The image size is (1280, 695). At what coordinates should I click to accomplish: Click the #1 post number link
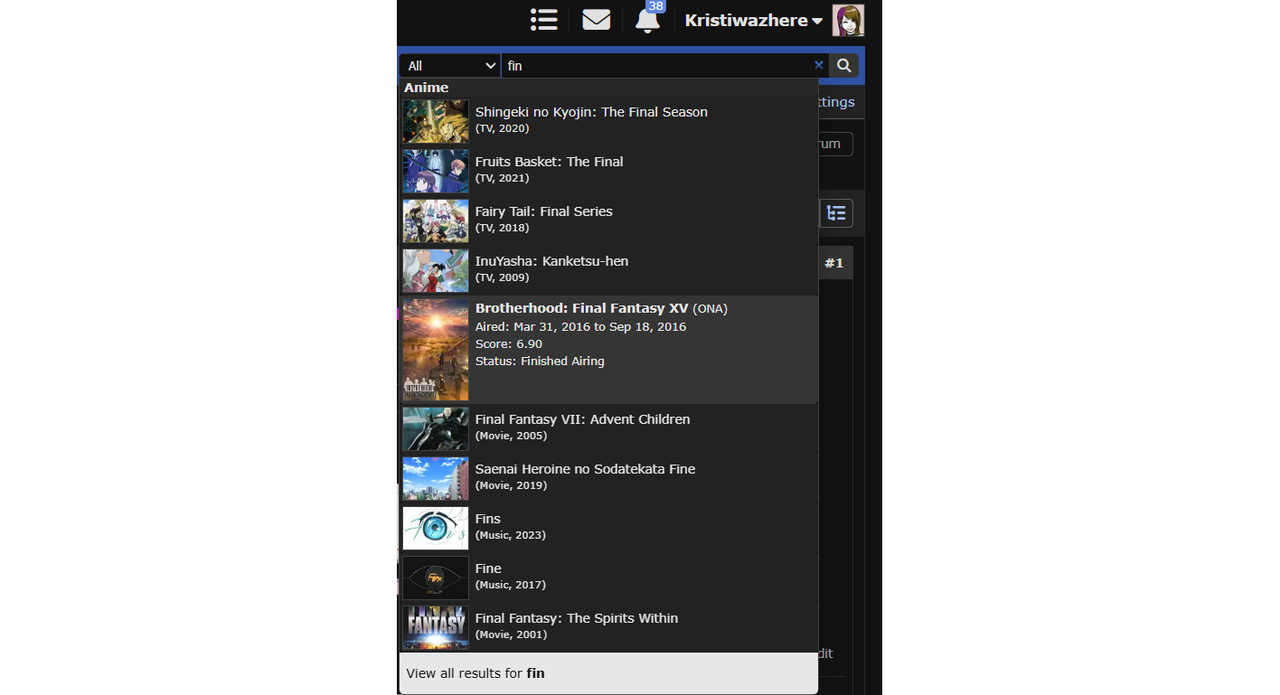tap(834, 263)
